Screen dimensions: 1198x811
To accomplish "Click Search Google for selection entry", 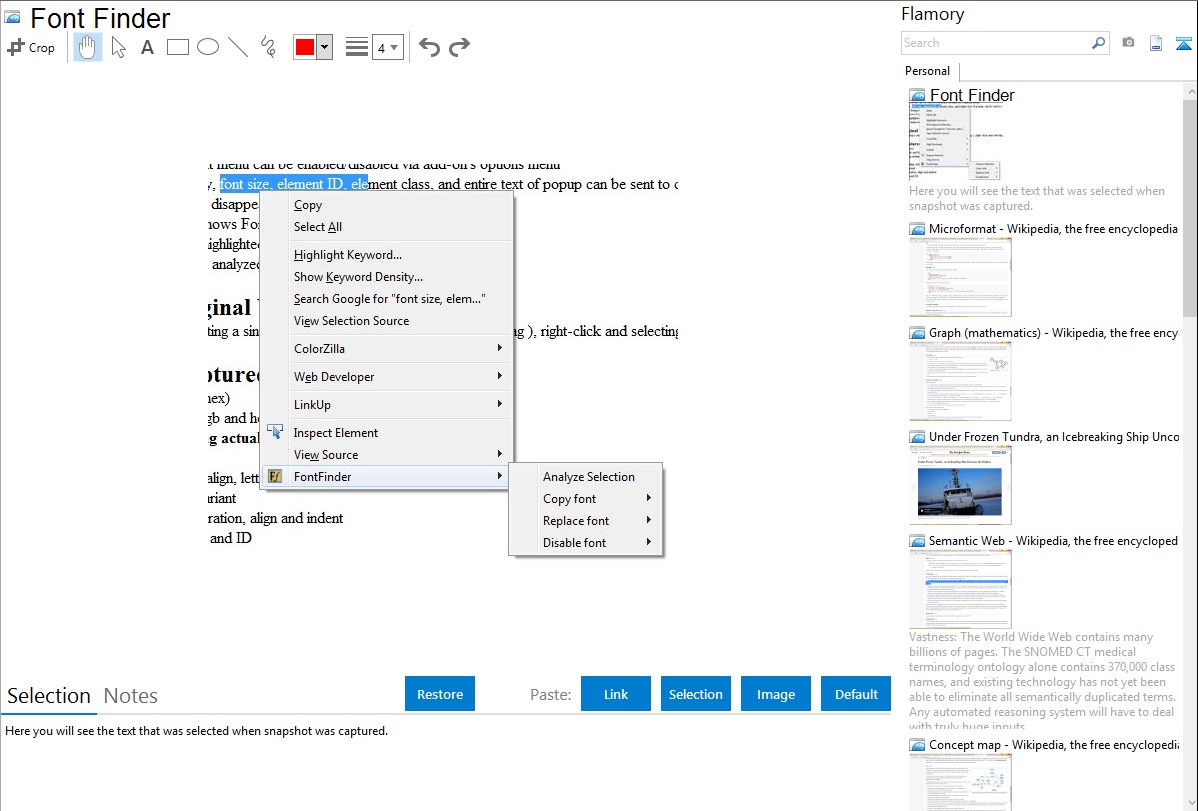I will [x=387, y=299].
